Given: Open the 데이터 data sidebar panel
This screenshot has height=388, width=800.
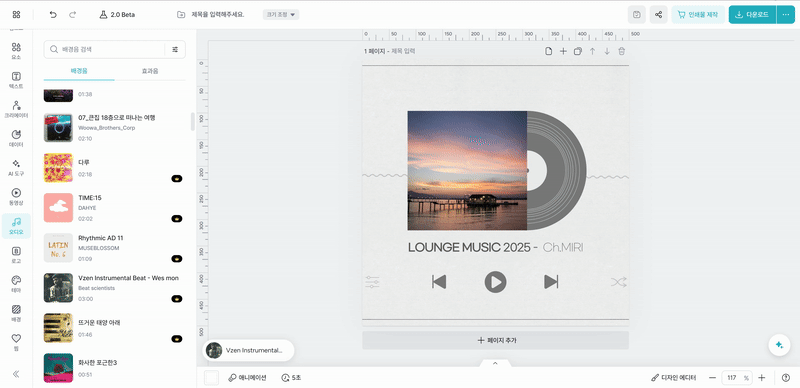Looking at the screenshot, I should (x=16, y=138).
